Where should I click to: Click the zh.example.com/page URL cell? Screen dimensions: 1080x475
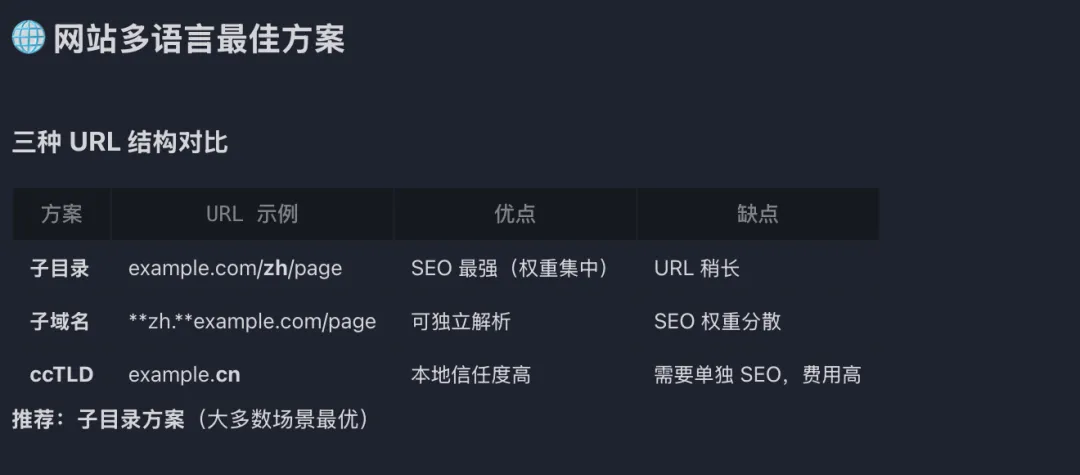tap(252, 321)
